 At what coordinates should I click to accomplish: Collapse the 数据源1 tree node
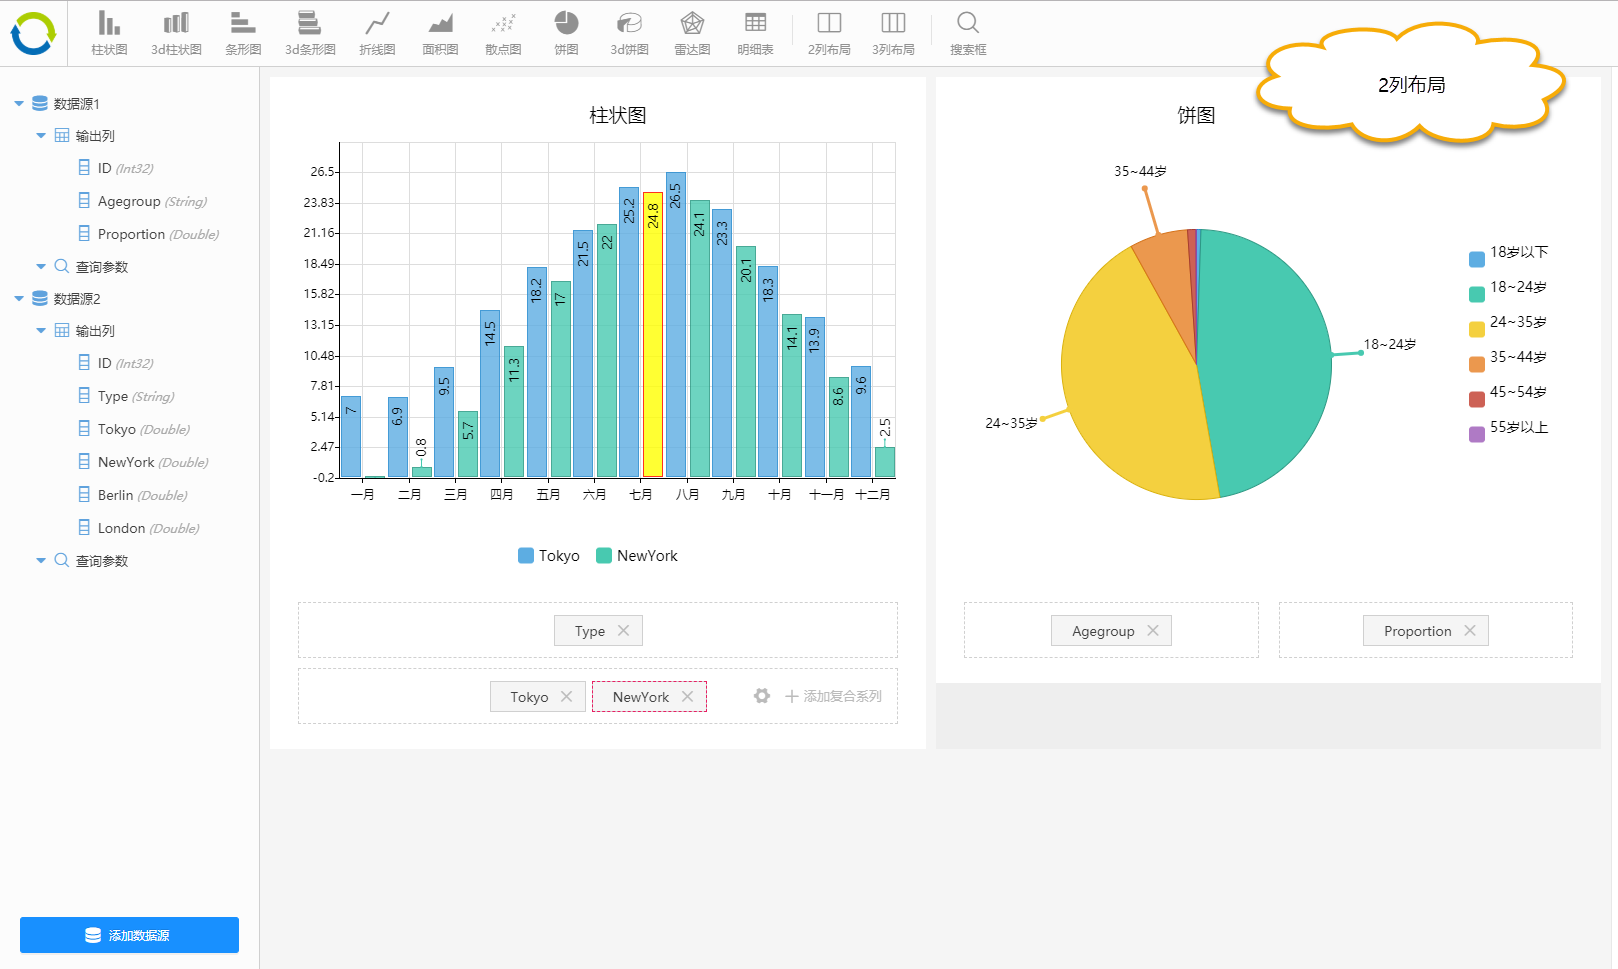(x=19, y=103)
